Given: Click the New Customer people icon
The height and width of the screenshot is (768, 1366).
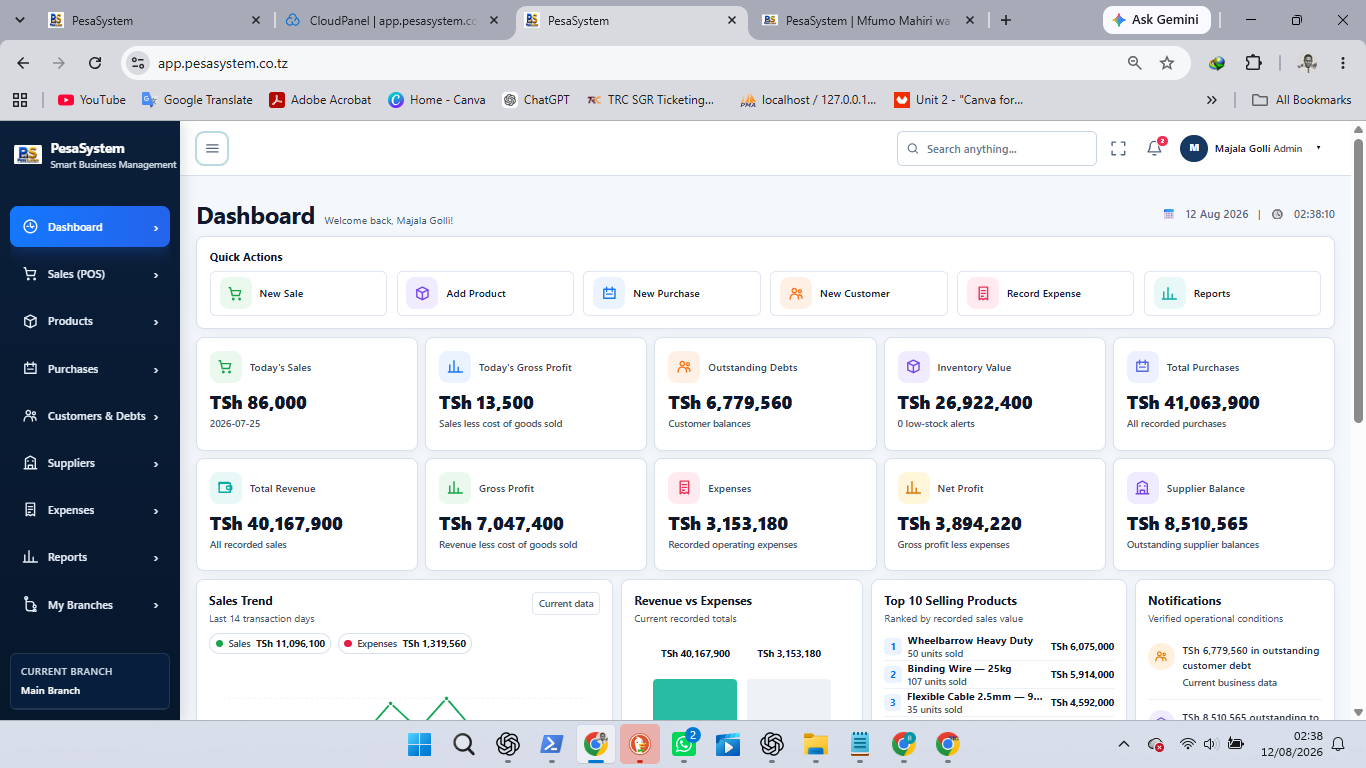Looking at the screenshot, I should point(796,294).
